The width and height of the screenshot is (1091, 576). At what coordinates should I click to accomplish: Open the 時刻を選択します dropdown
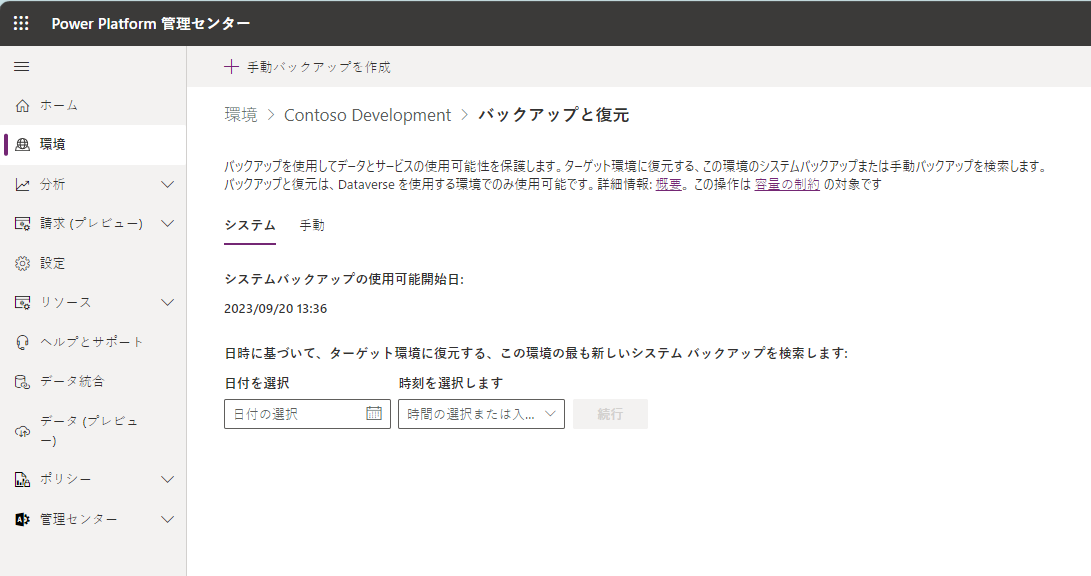pos(480,413)
